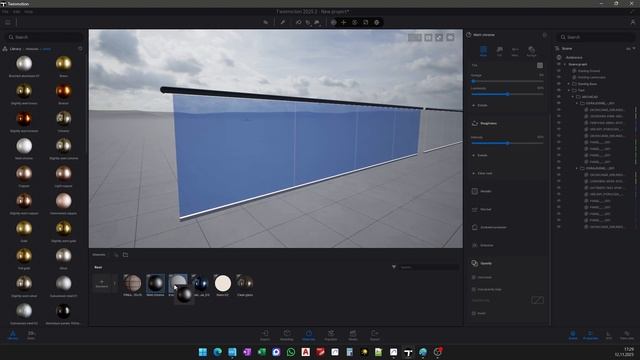
Task: Open the Stats tab at bottom right
Action: [x=609, y=335]
